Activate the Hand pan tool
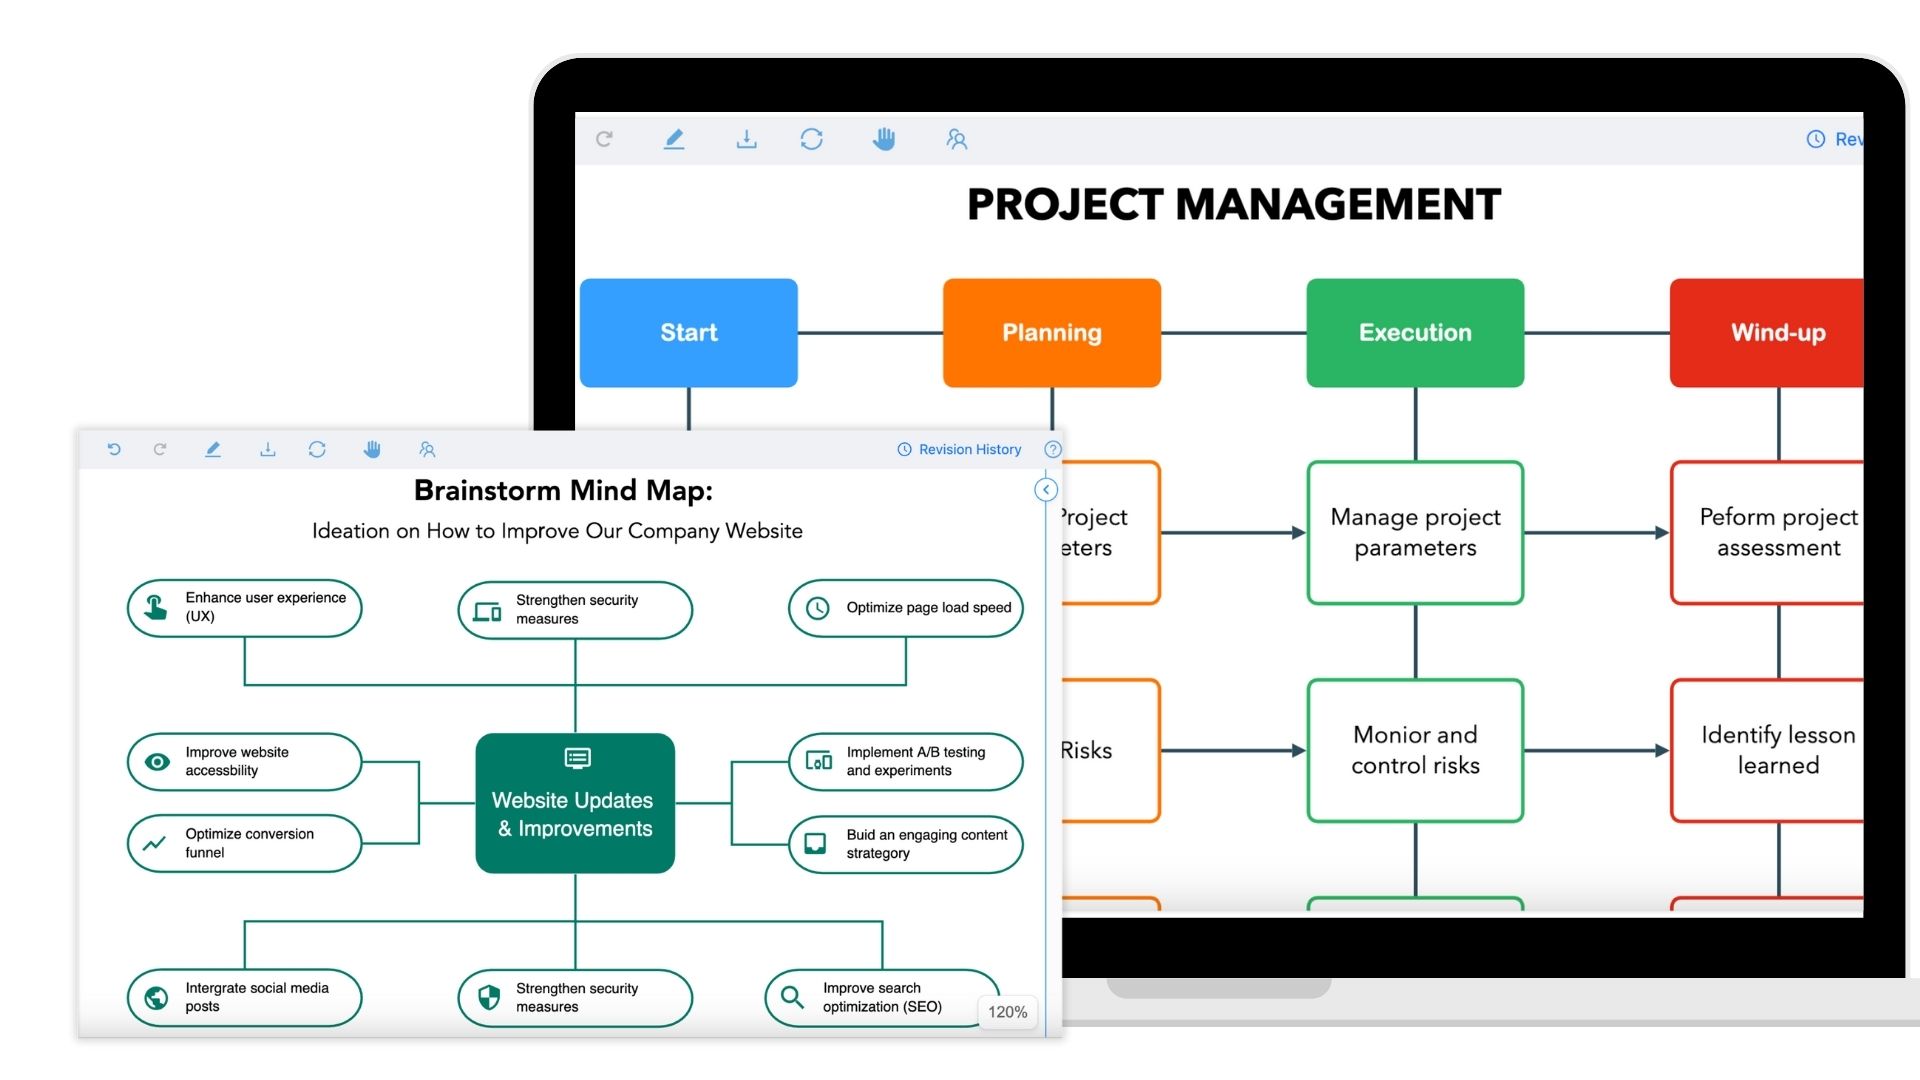The width and height of the screenshot is (1920, 1080). [372, 450]
